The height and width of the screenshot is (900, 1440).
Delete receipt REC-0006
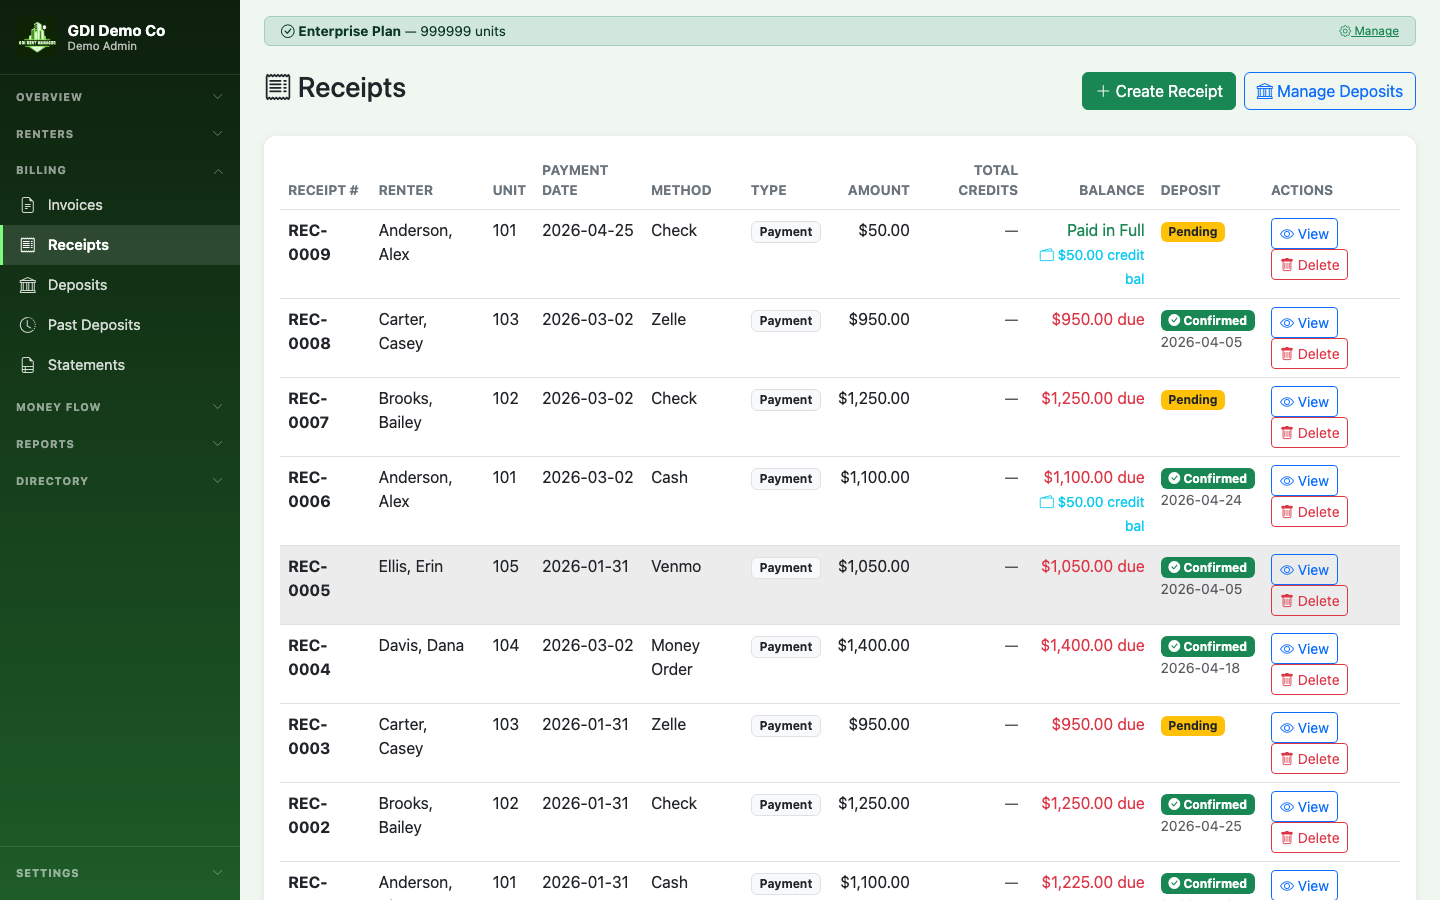[x=1309, y=512]
